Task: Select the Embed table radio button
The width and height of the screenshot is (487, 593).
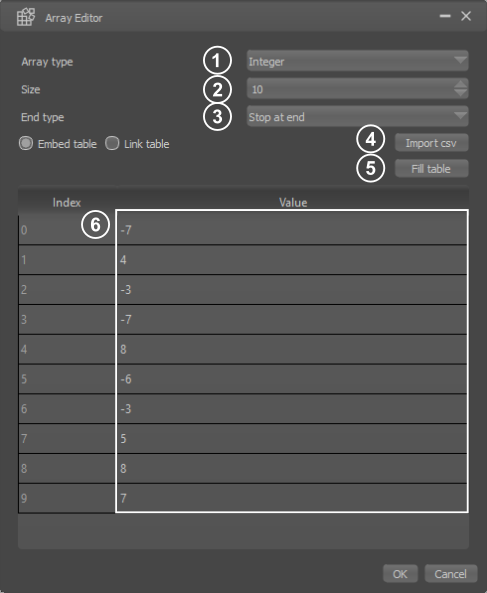Action: point(26,143)
